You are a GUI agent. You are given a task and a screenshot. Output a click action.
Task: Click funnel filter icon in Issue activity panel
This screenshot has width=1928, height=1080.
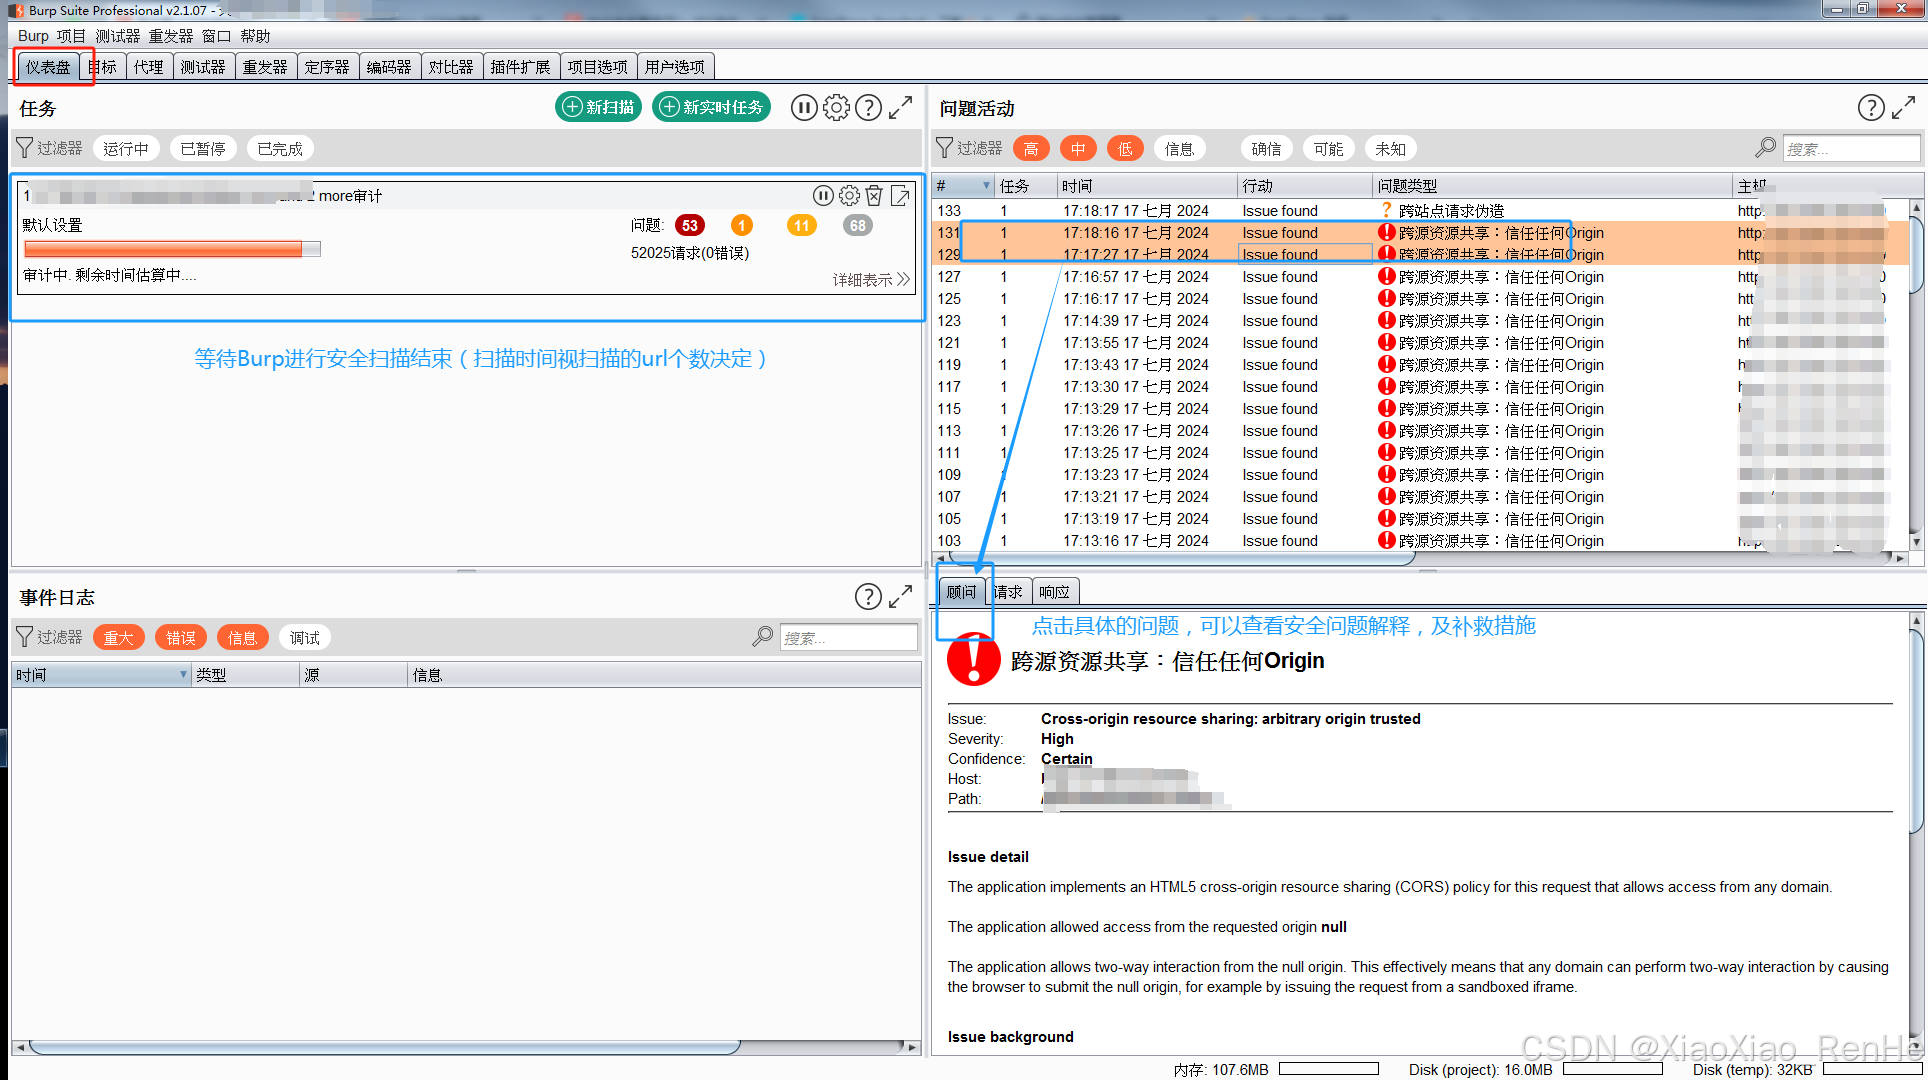[x=945, y=148]
